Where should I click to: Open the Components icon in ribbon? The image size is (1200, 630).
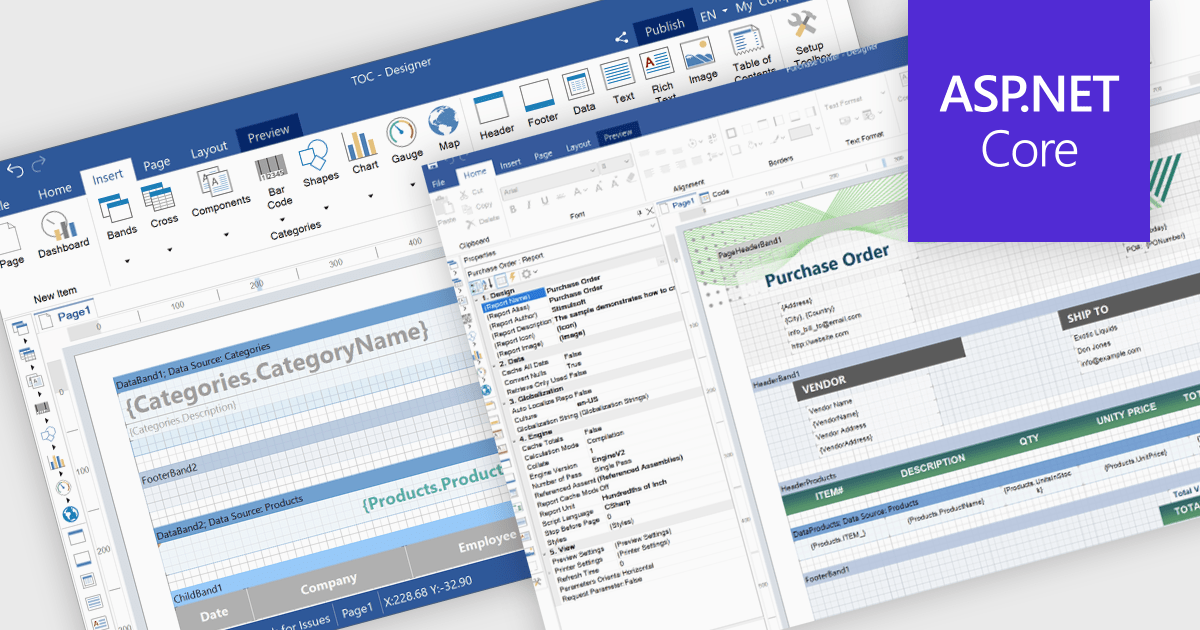[218, 190]
